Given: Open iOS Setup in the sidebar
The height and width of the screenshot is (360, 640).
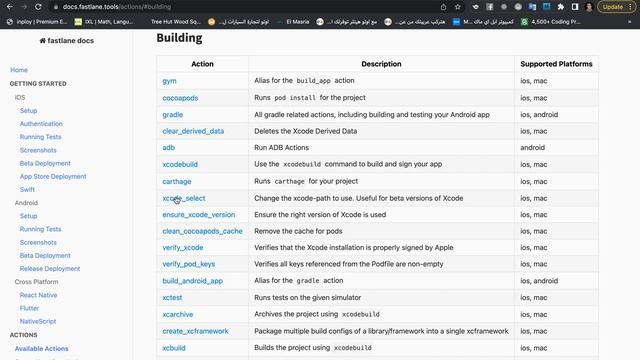Looking at the screenshot, I should click(28, 111).
